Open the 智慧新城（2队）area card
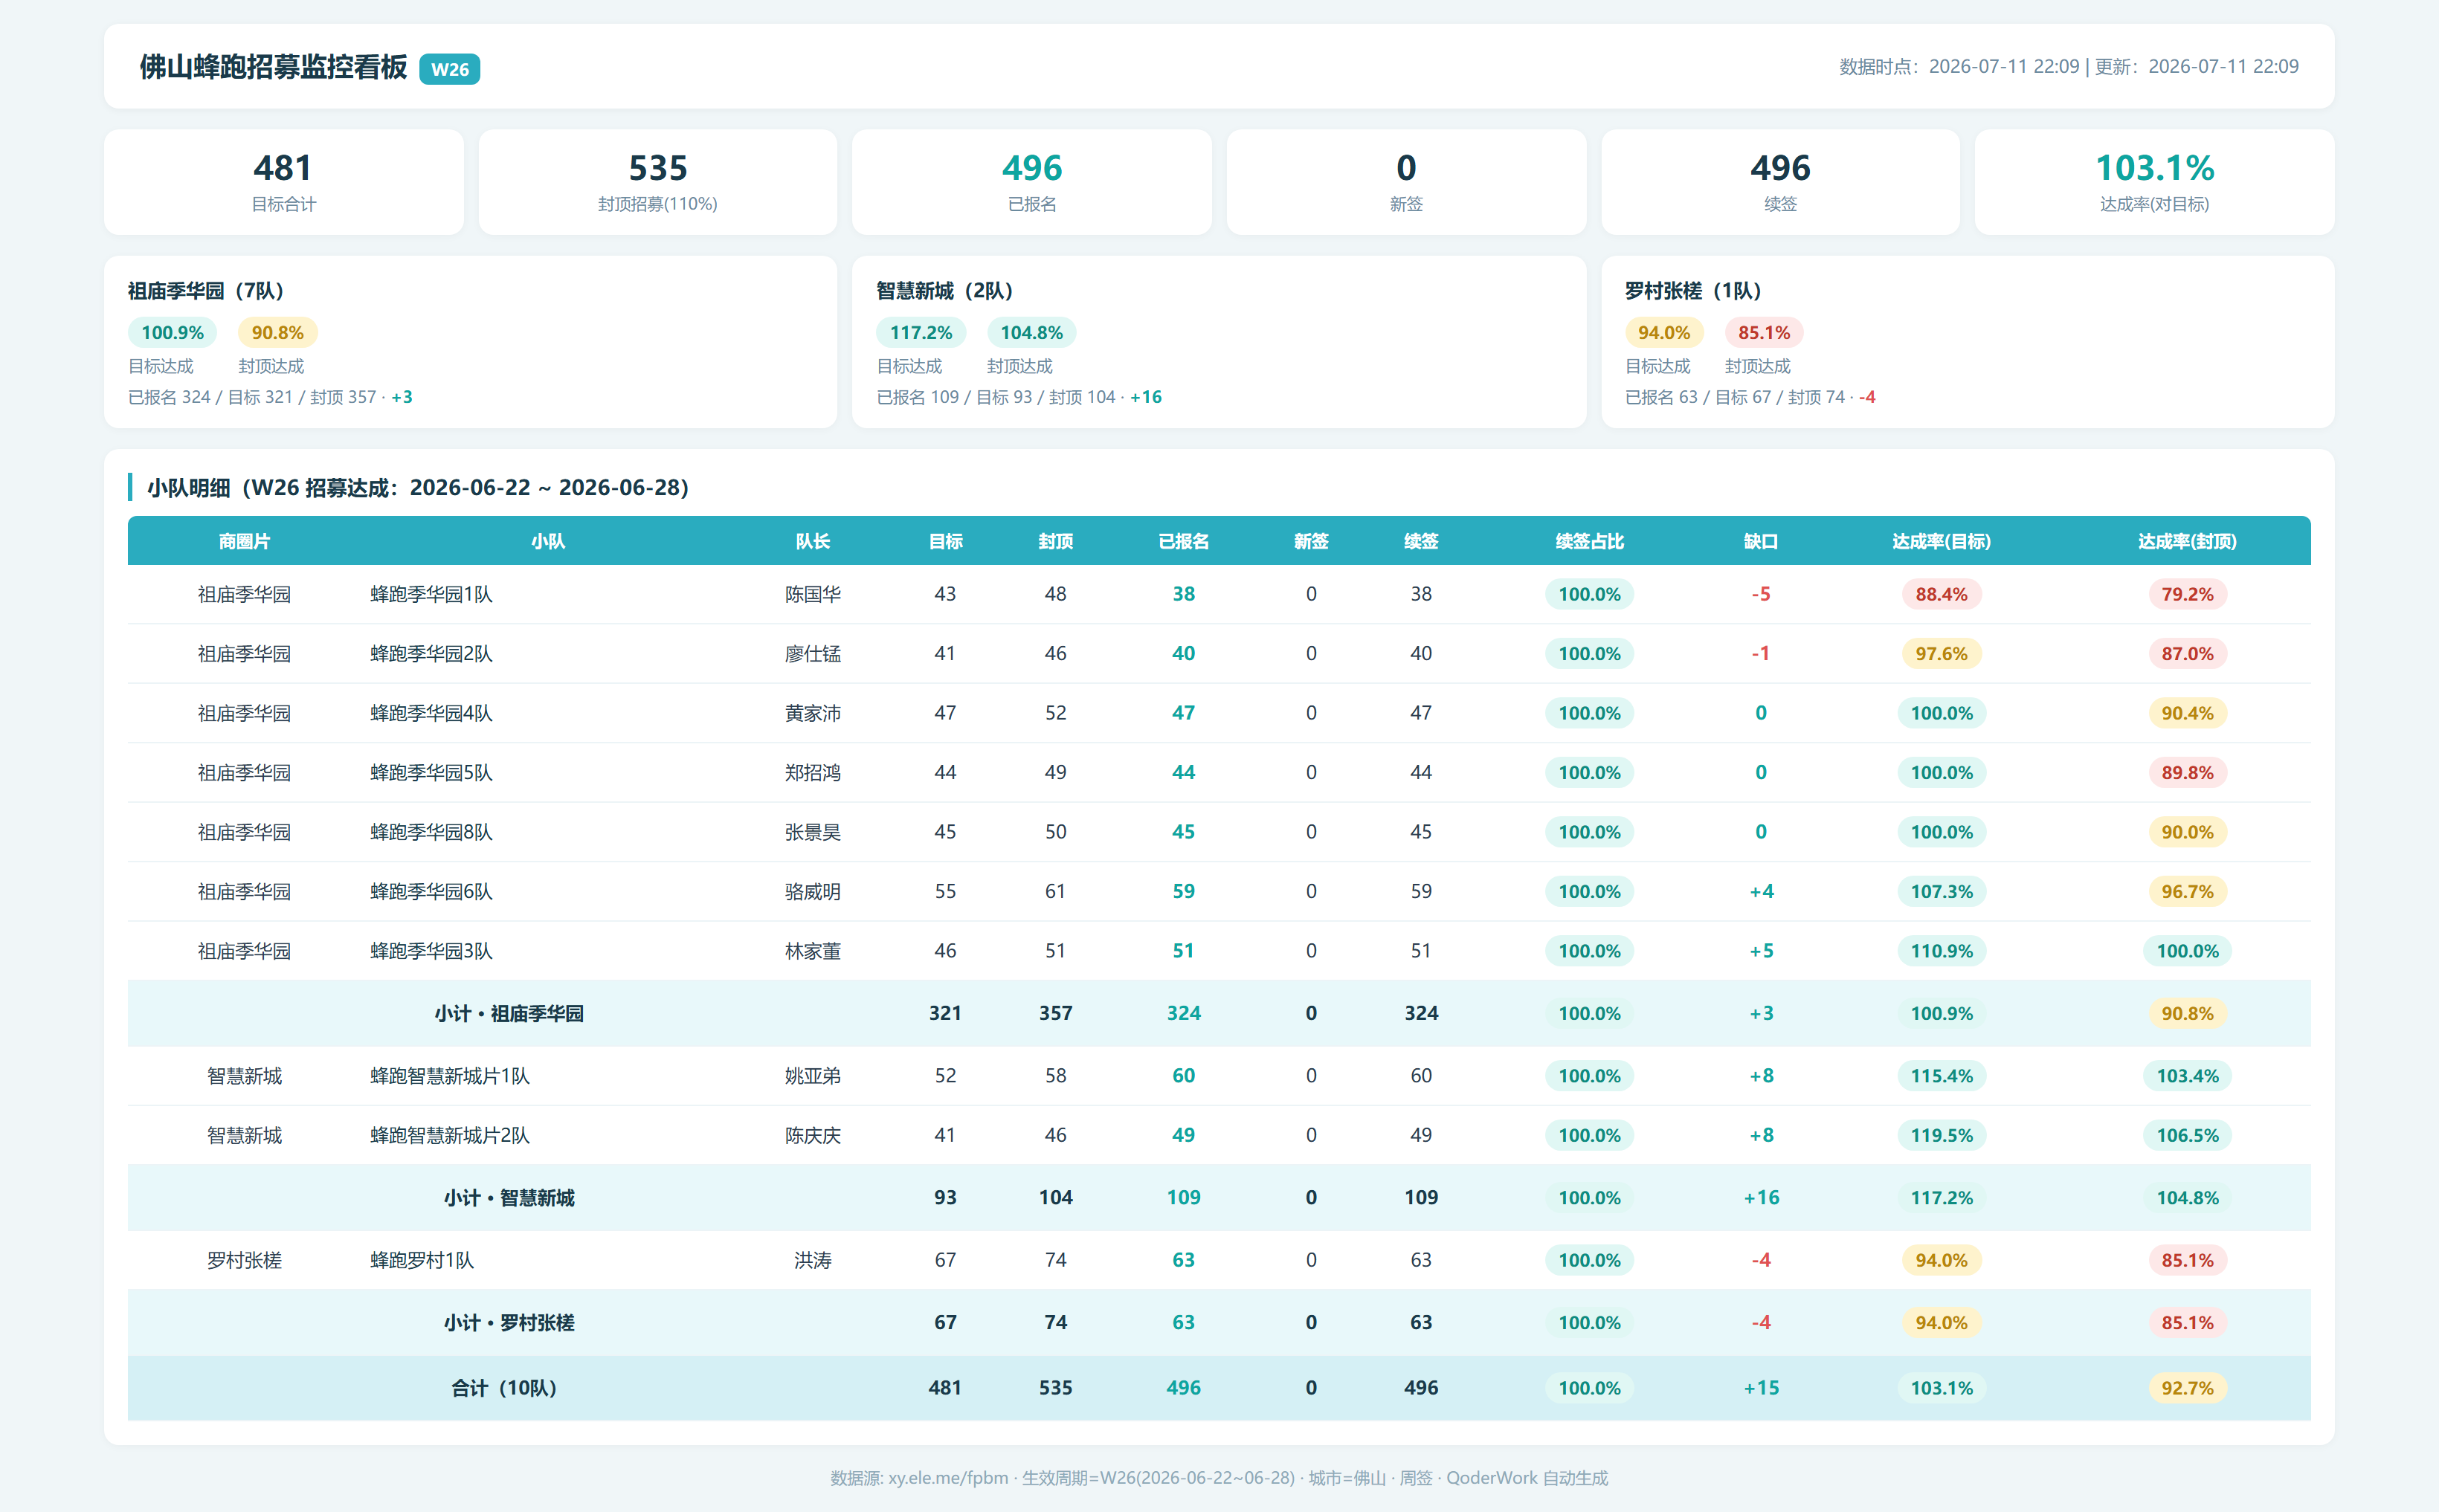2439x1512 pixels. click(1218, 342)
